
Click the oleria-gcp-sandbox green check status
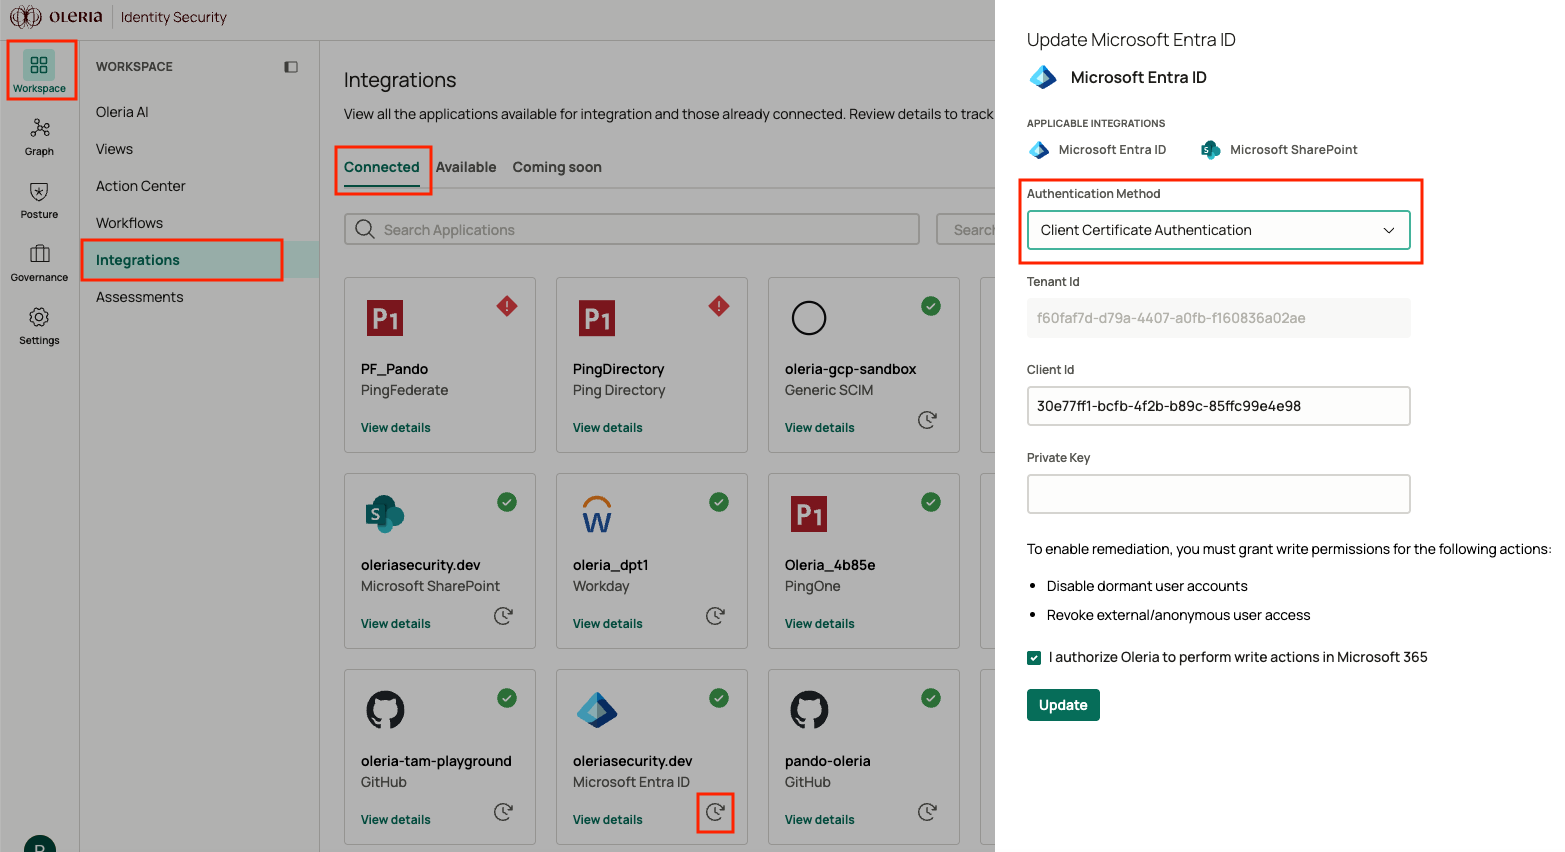[931, 306]
